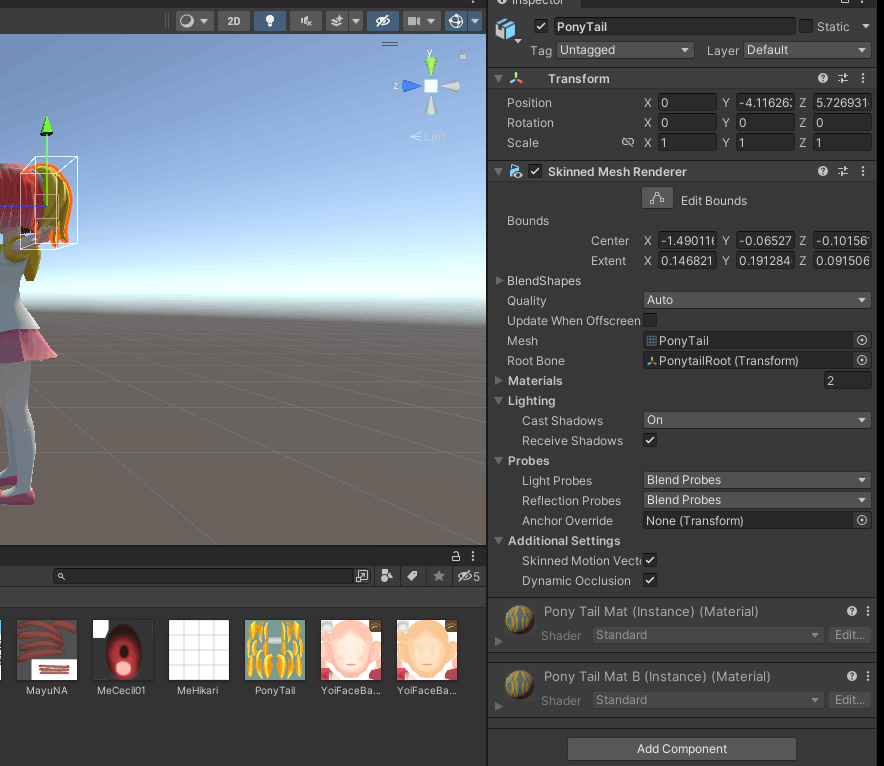
Task: Open Transform component help icon
Action: 823,78
